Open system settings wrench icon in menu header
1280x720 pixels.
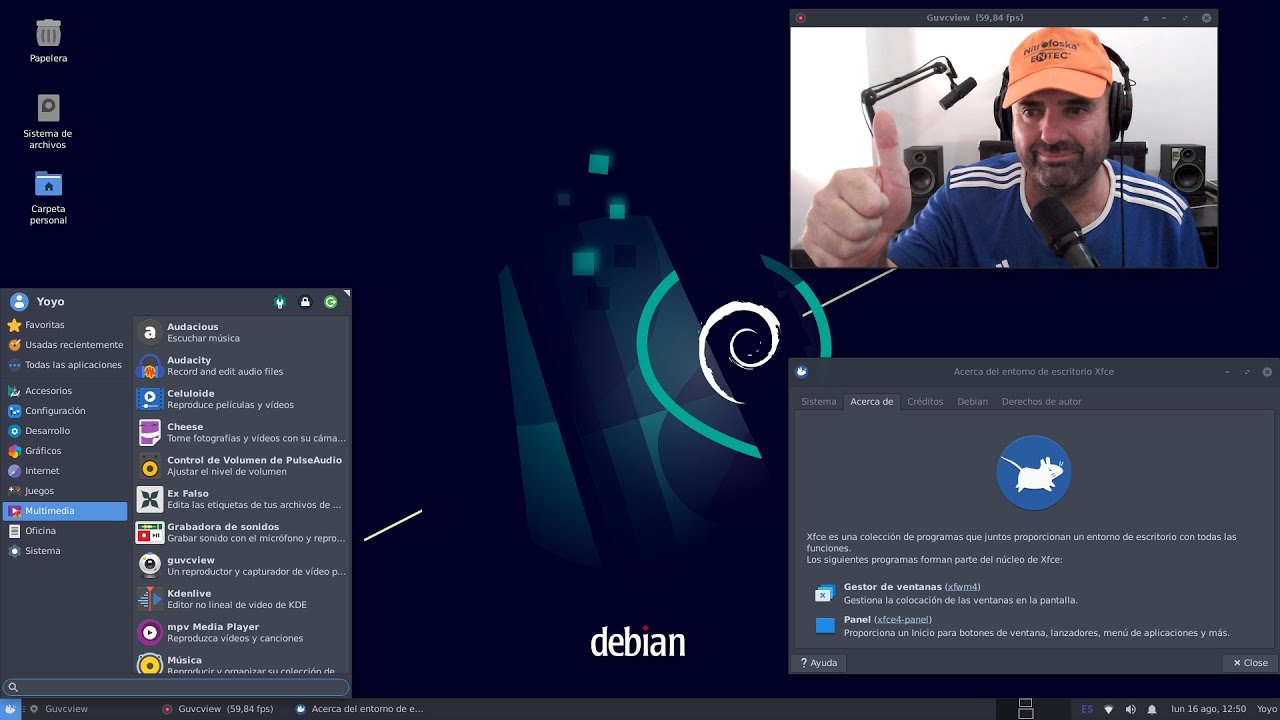tap(280, 302)
